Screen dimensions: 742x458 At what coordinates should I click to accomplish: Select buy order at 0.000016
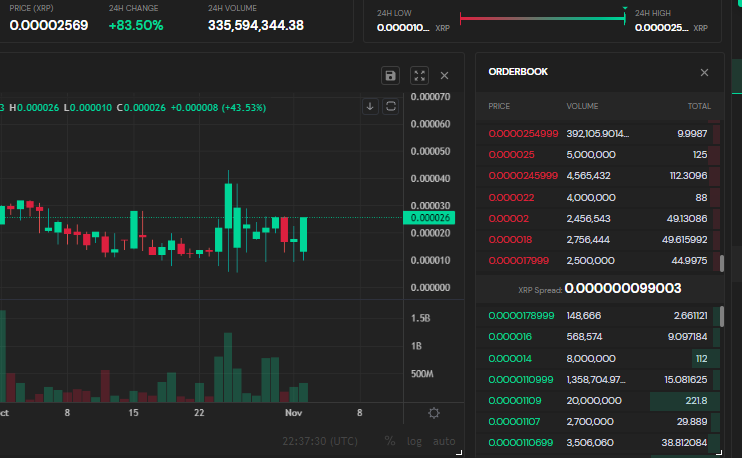[x=598, y=337]
